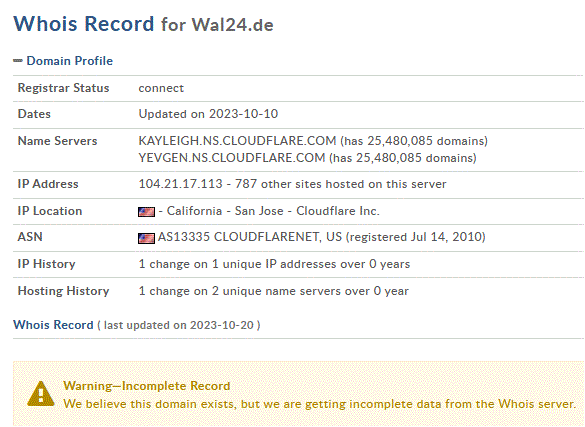Click the minus icon beside Domain Profile

18,61
